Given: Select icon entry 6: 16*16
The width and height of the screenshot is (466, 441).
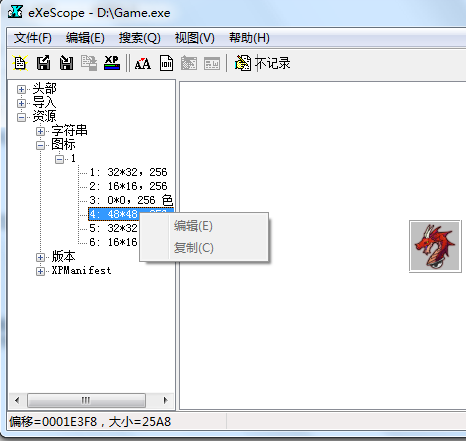Looking at the screenshot, I should pos(113,242).
